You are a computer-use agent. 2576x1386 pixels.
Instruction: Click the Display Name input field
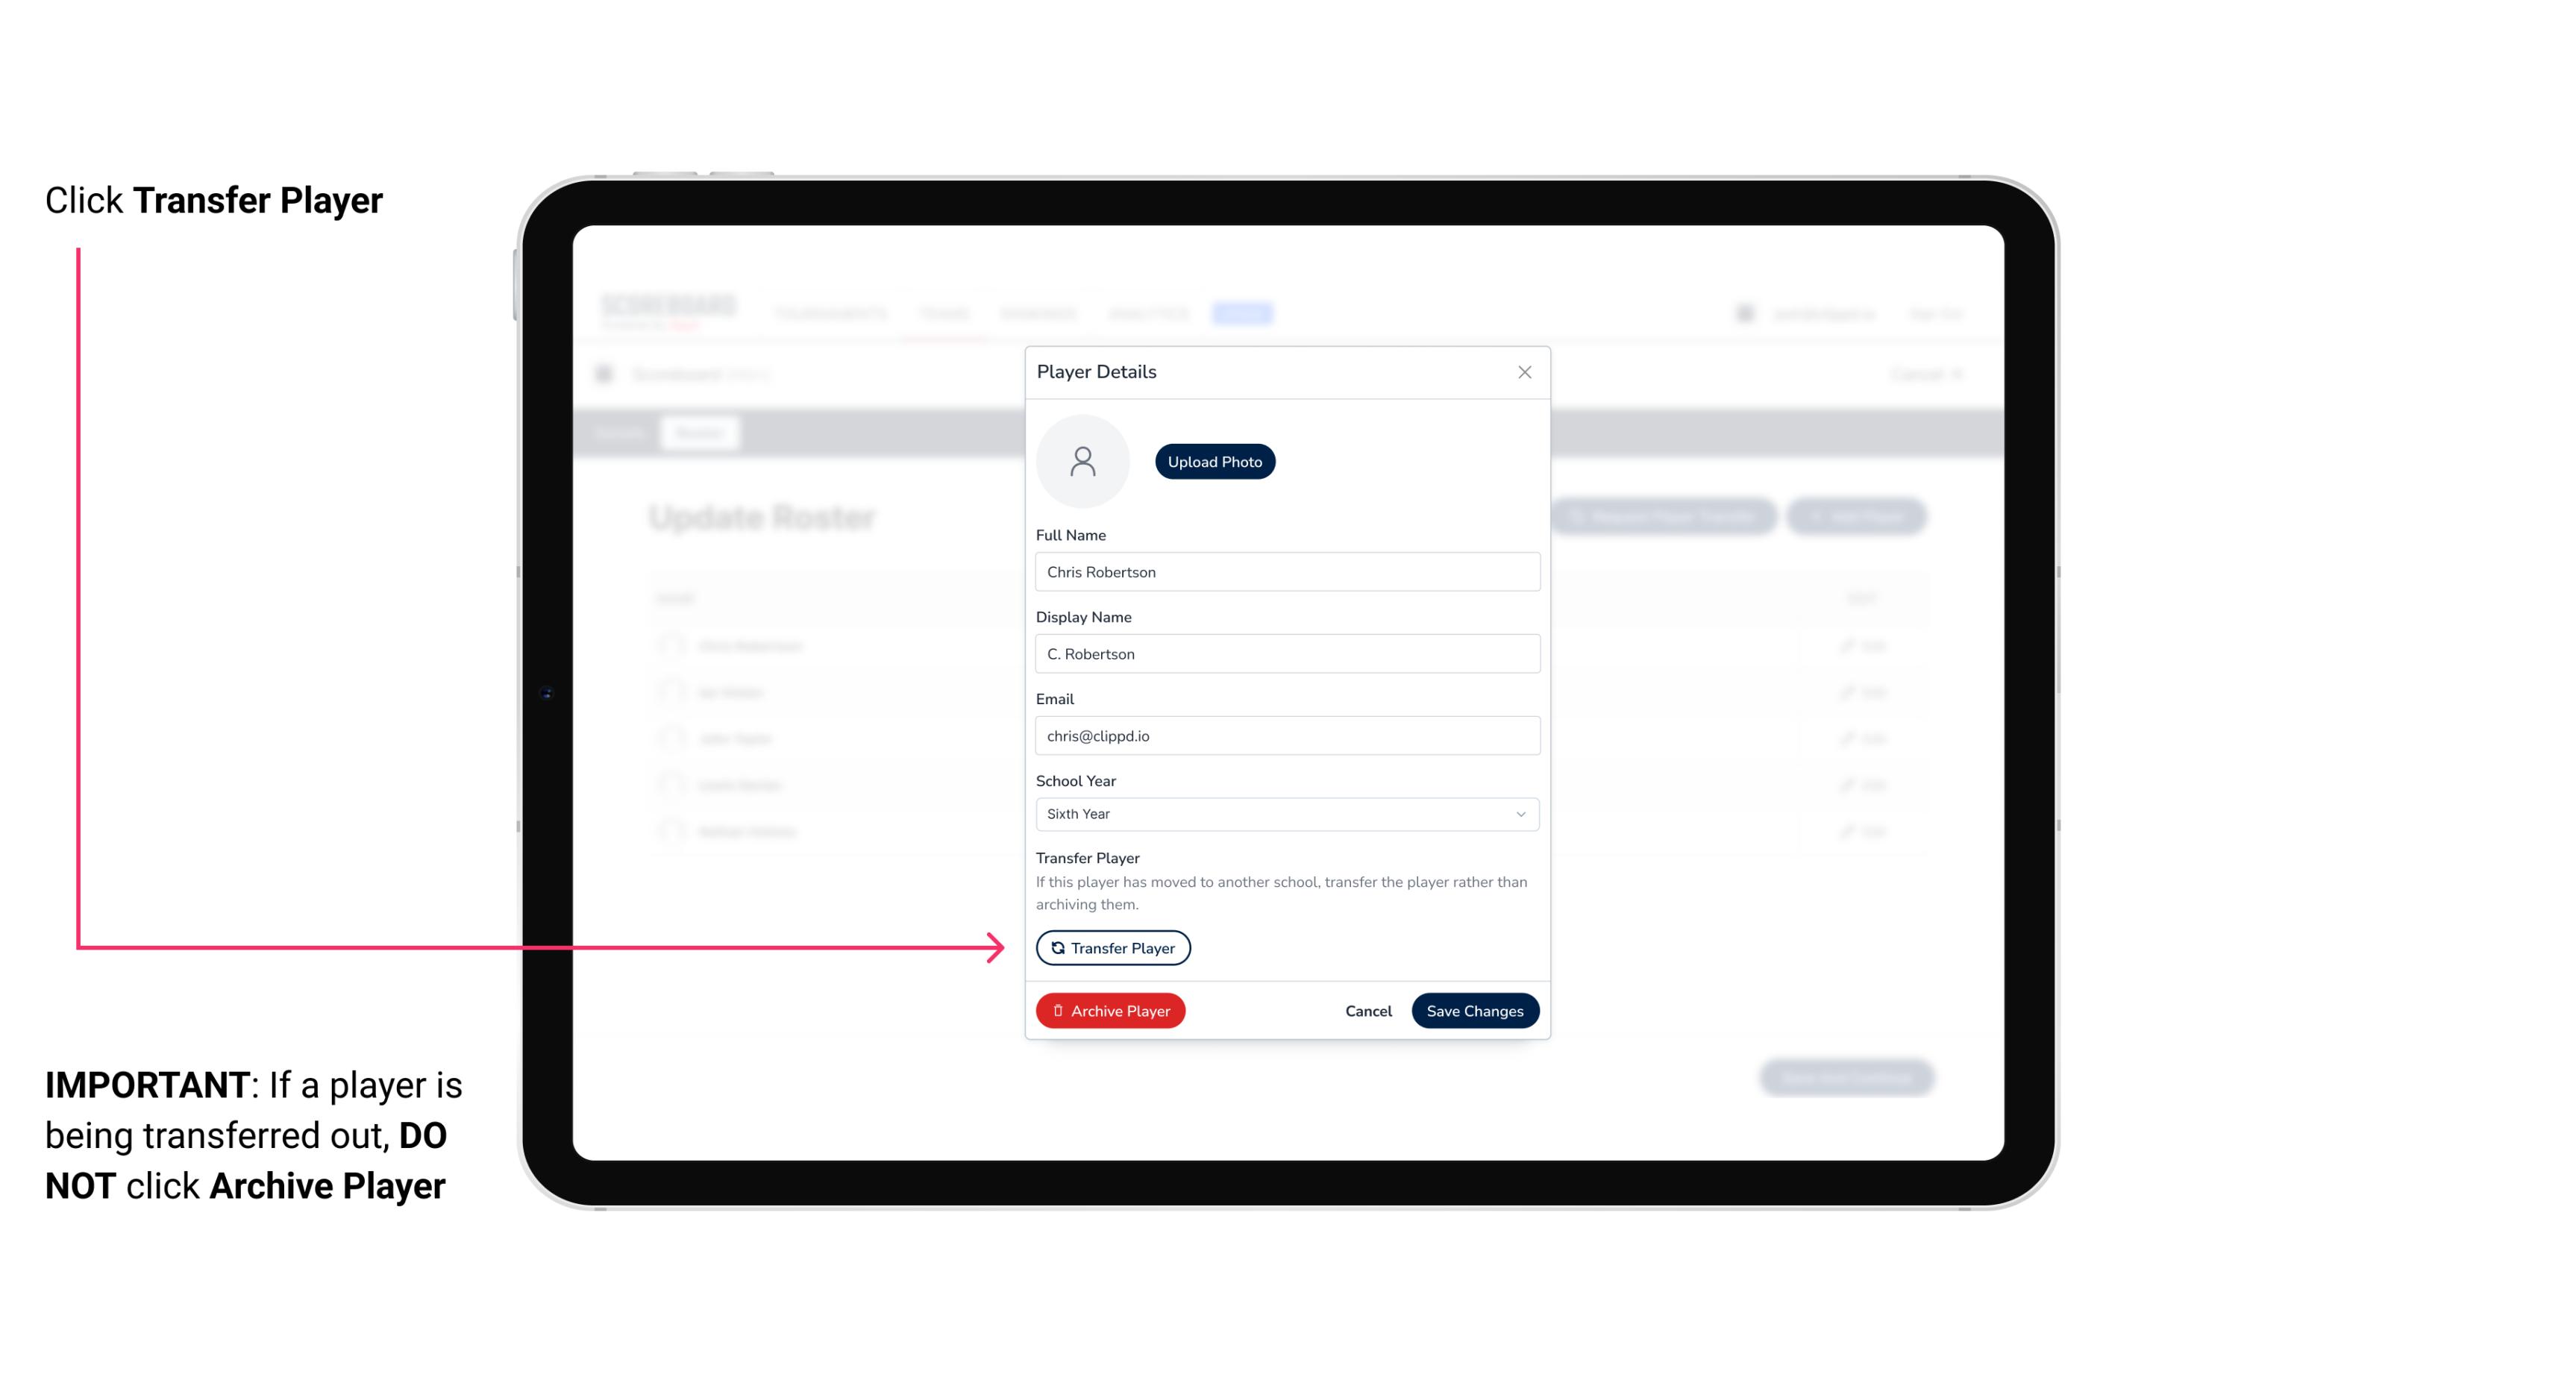click(x=1285, y=653)
